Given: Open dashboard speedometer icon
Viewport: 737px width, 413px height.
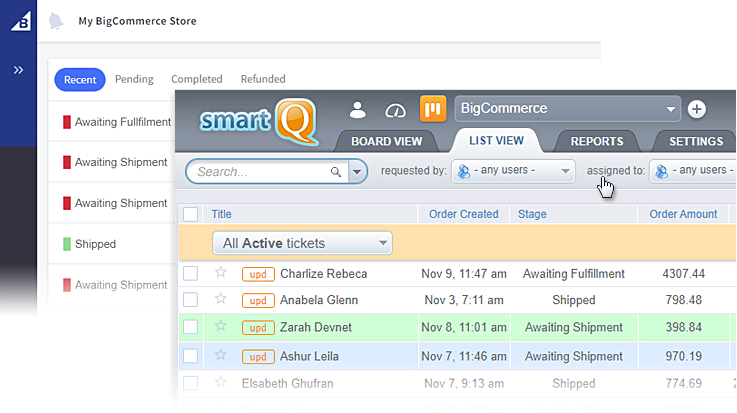Looking at the screenshot, I should [x=395, y=110].
